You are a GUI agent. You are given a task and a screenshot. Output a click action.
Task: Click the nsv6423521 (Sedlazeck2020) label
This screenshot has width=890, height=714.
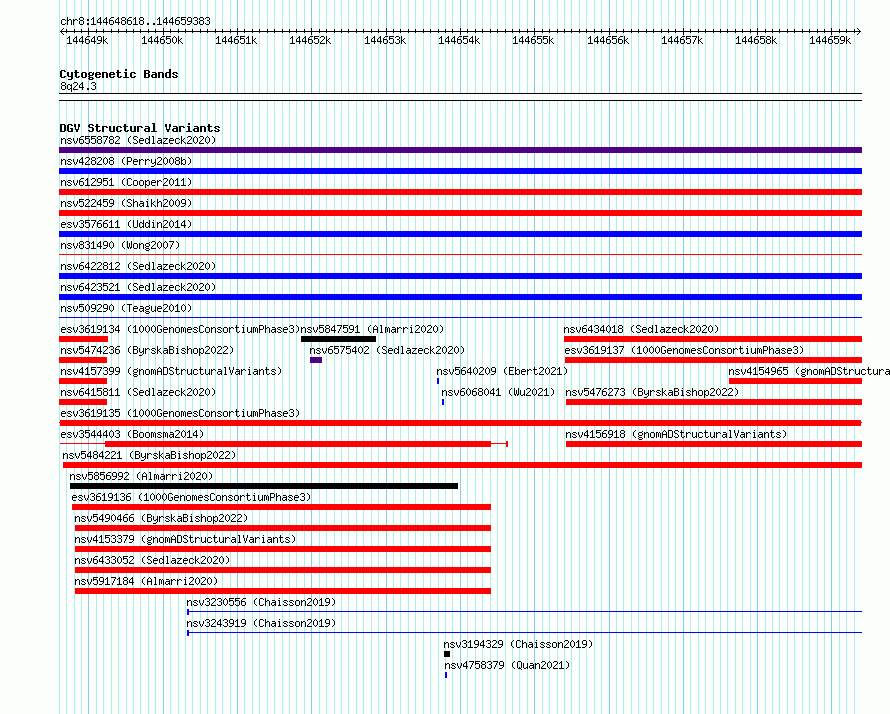coord(138,287)
